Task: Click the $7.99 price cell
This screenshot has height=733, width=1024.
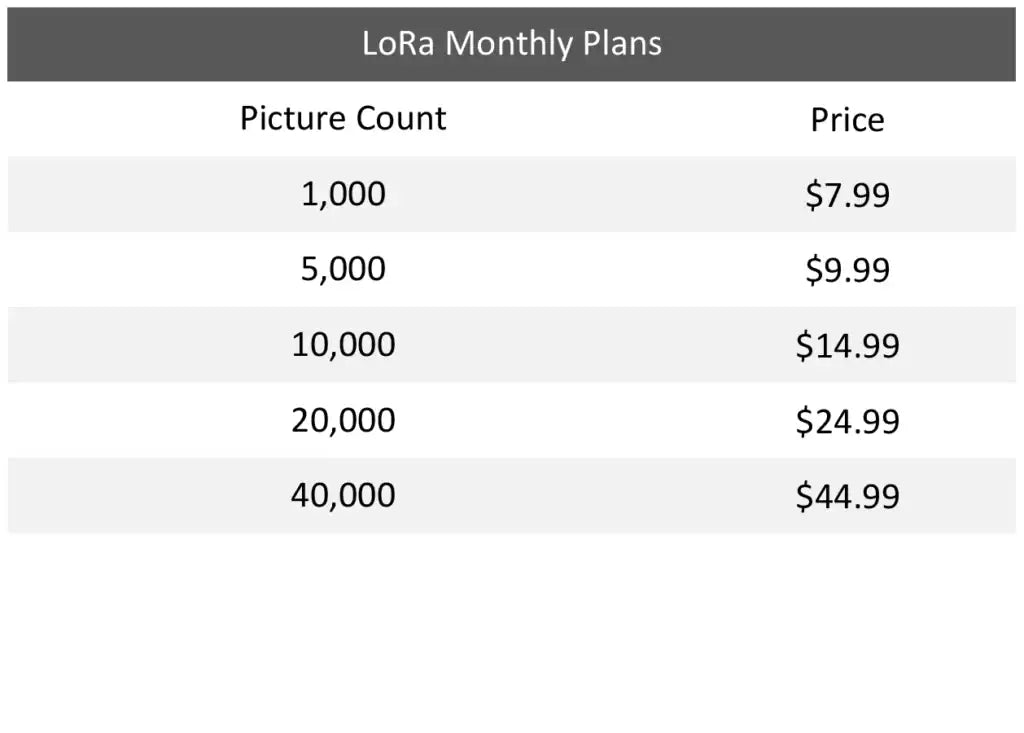Action: tap(847, 195)
